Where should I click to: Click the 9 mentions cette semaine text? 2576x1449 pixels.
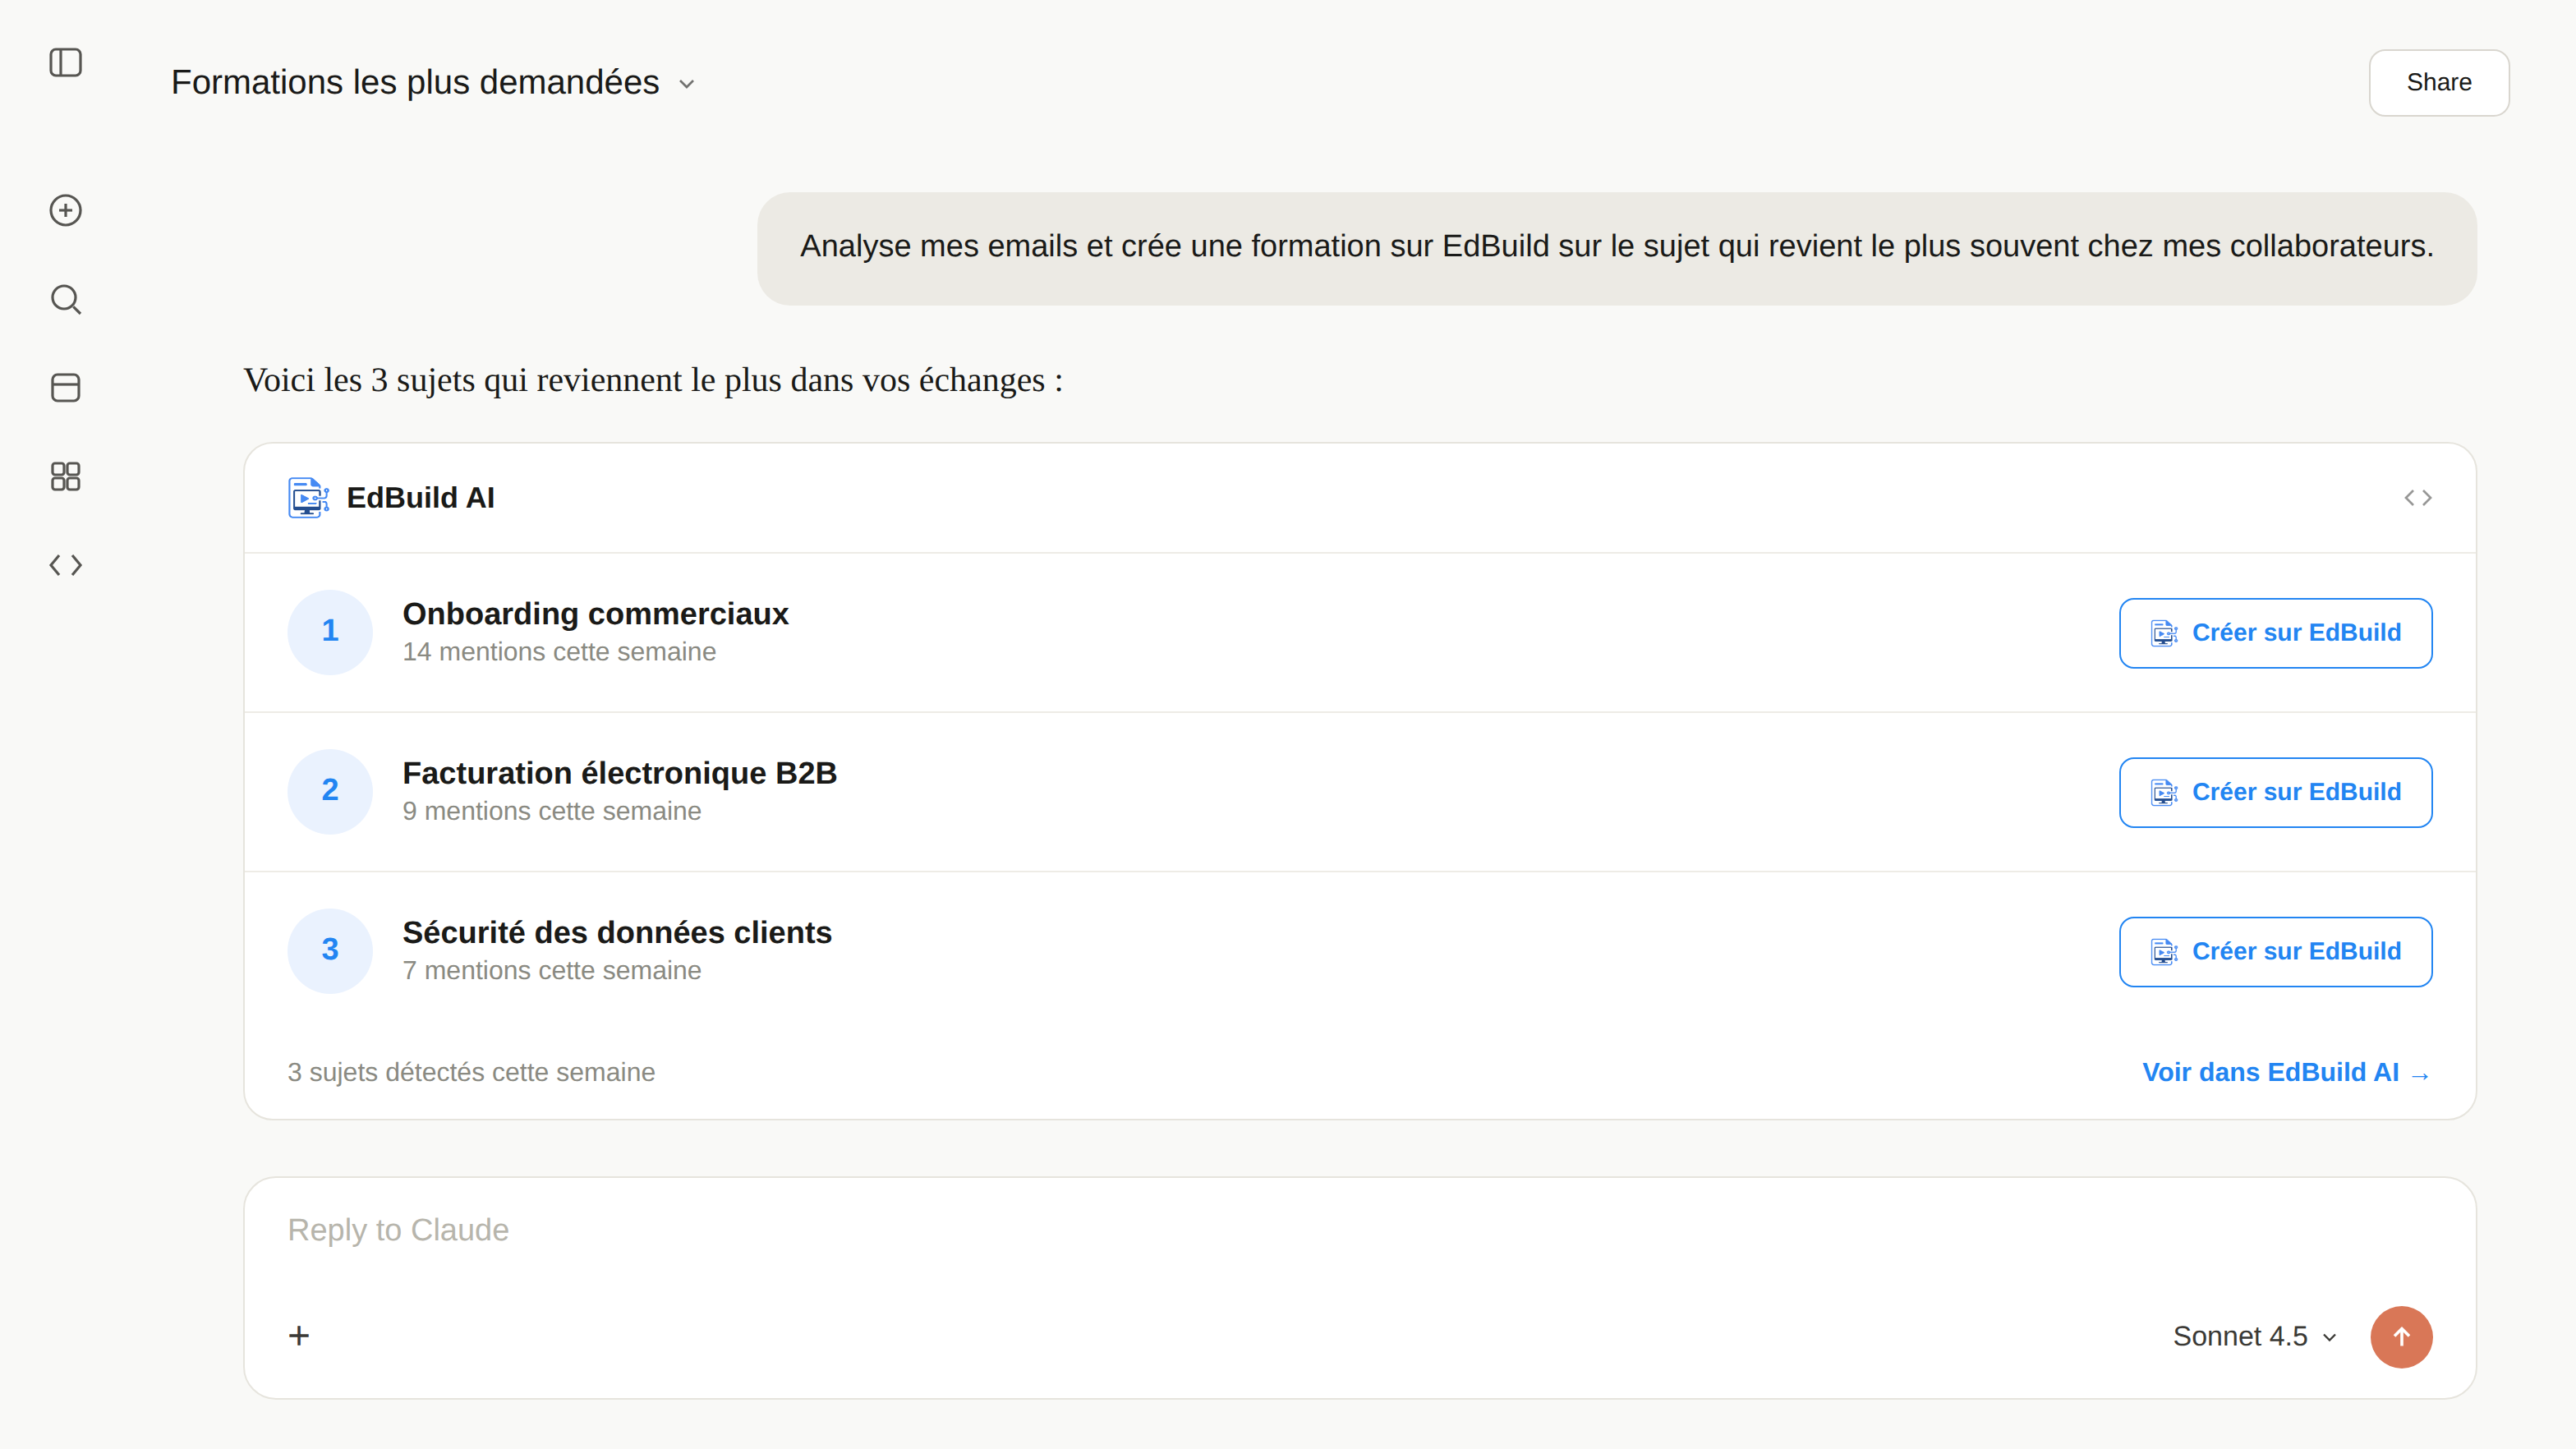tap(551, 811)
